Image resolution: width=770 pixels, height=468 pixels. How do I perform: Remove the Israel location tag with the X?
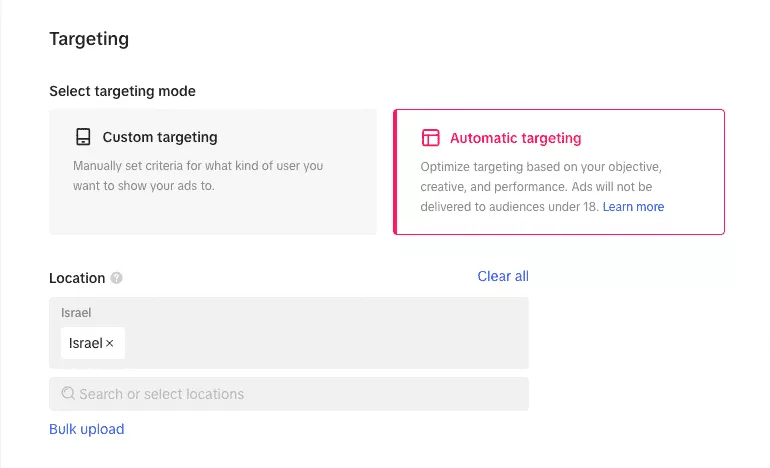(110, 343)
